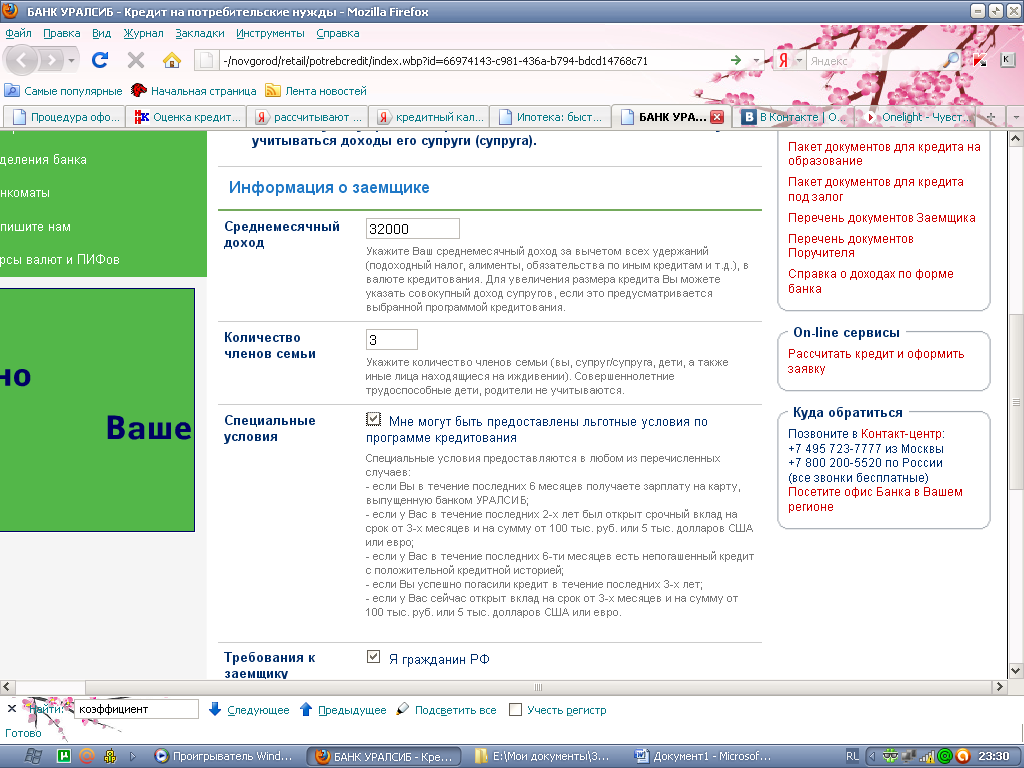Click the page identity icon in address bar
Screen dimensions: 1024x768
tap(206, 61)
